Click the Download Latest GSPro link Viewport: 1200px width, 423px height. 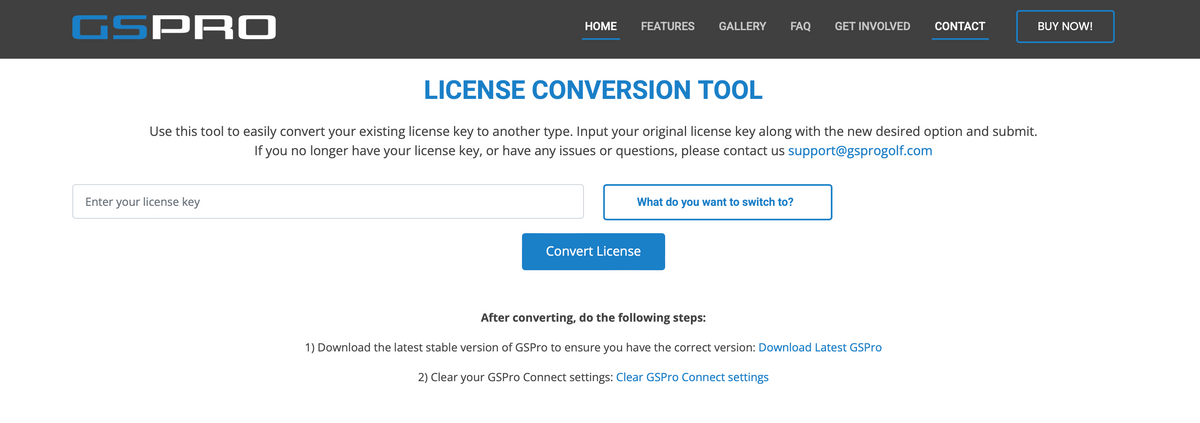tap(820, 348)
